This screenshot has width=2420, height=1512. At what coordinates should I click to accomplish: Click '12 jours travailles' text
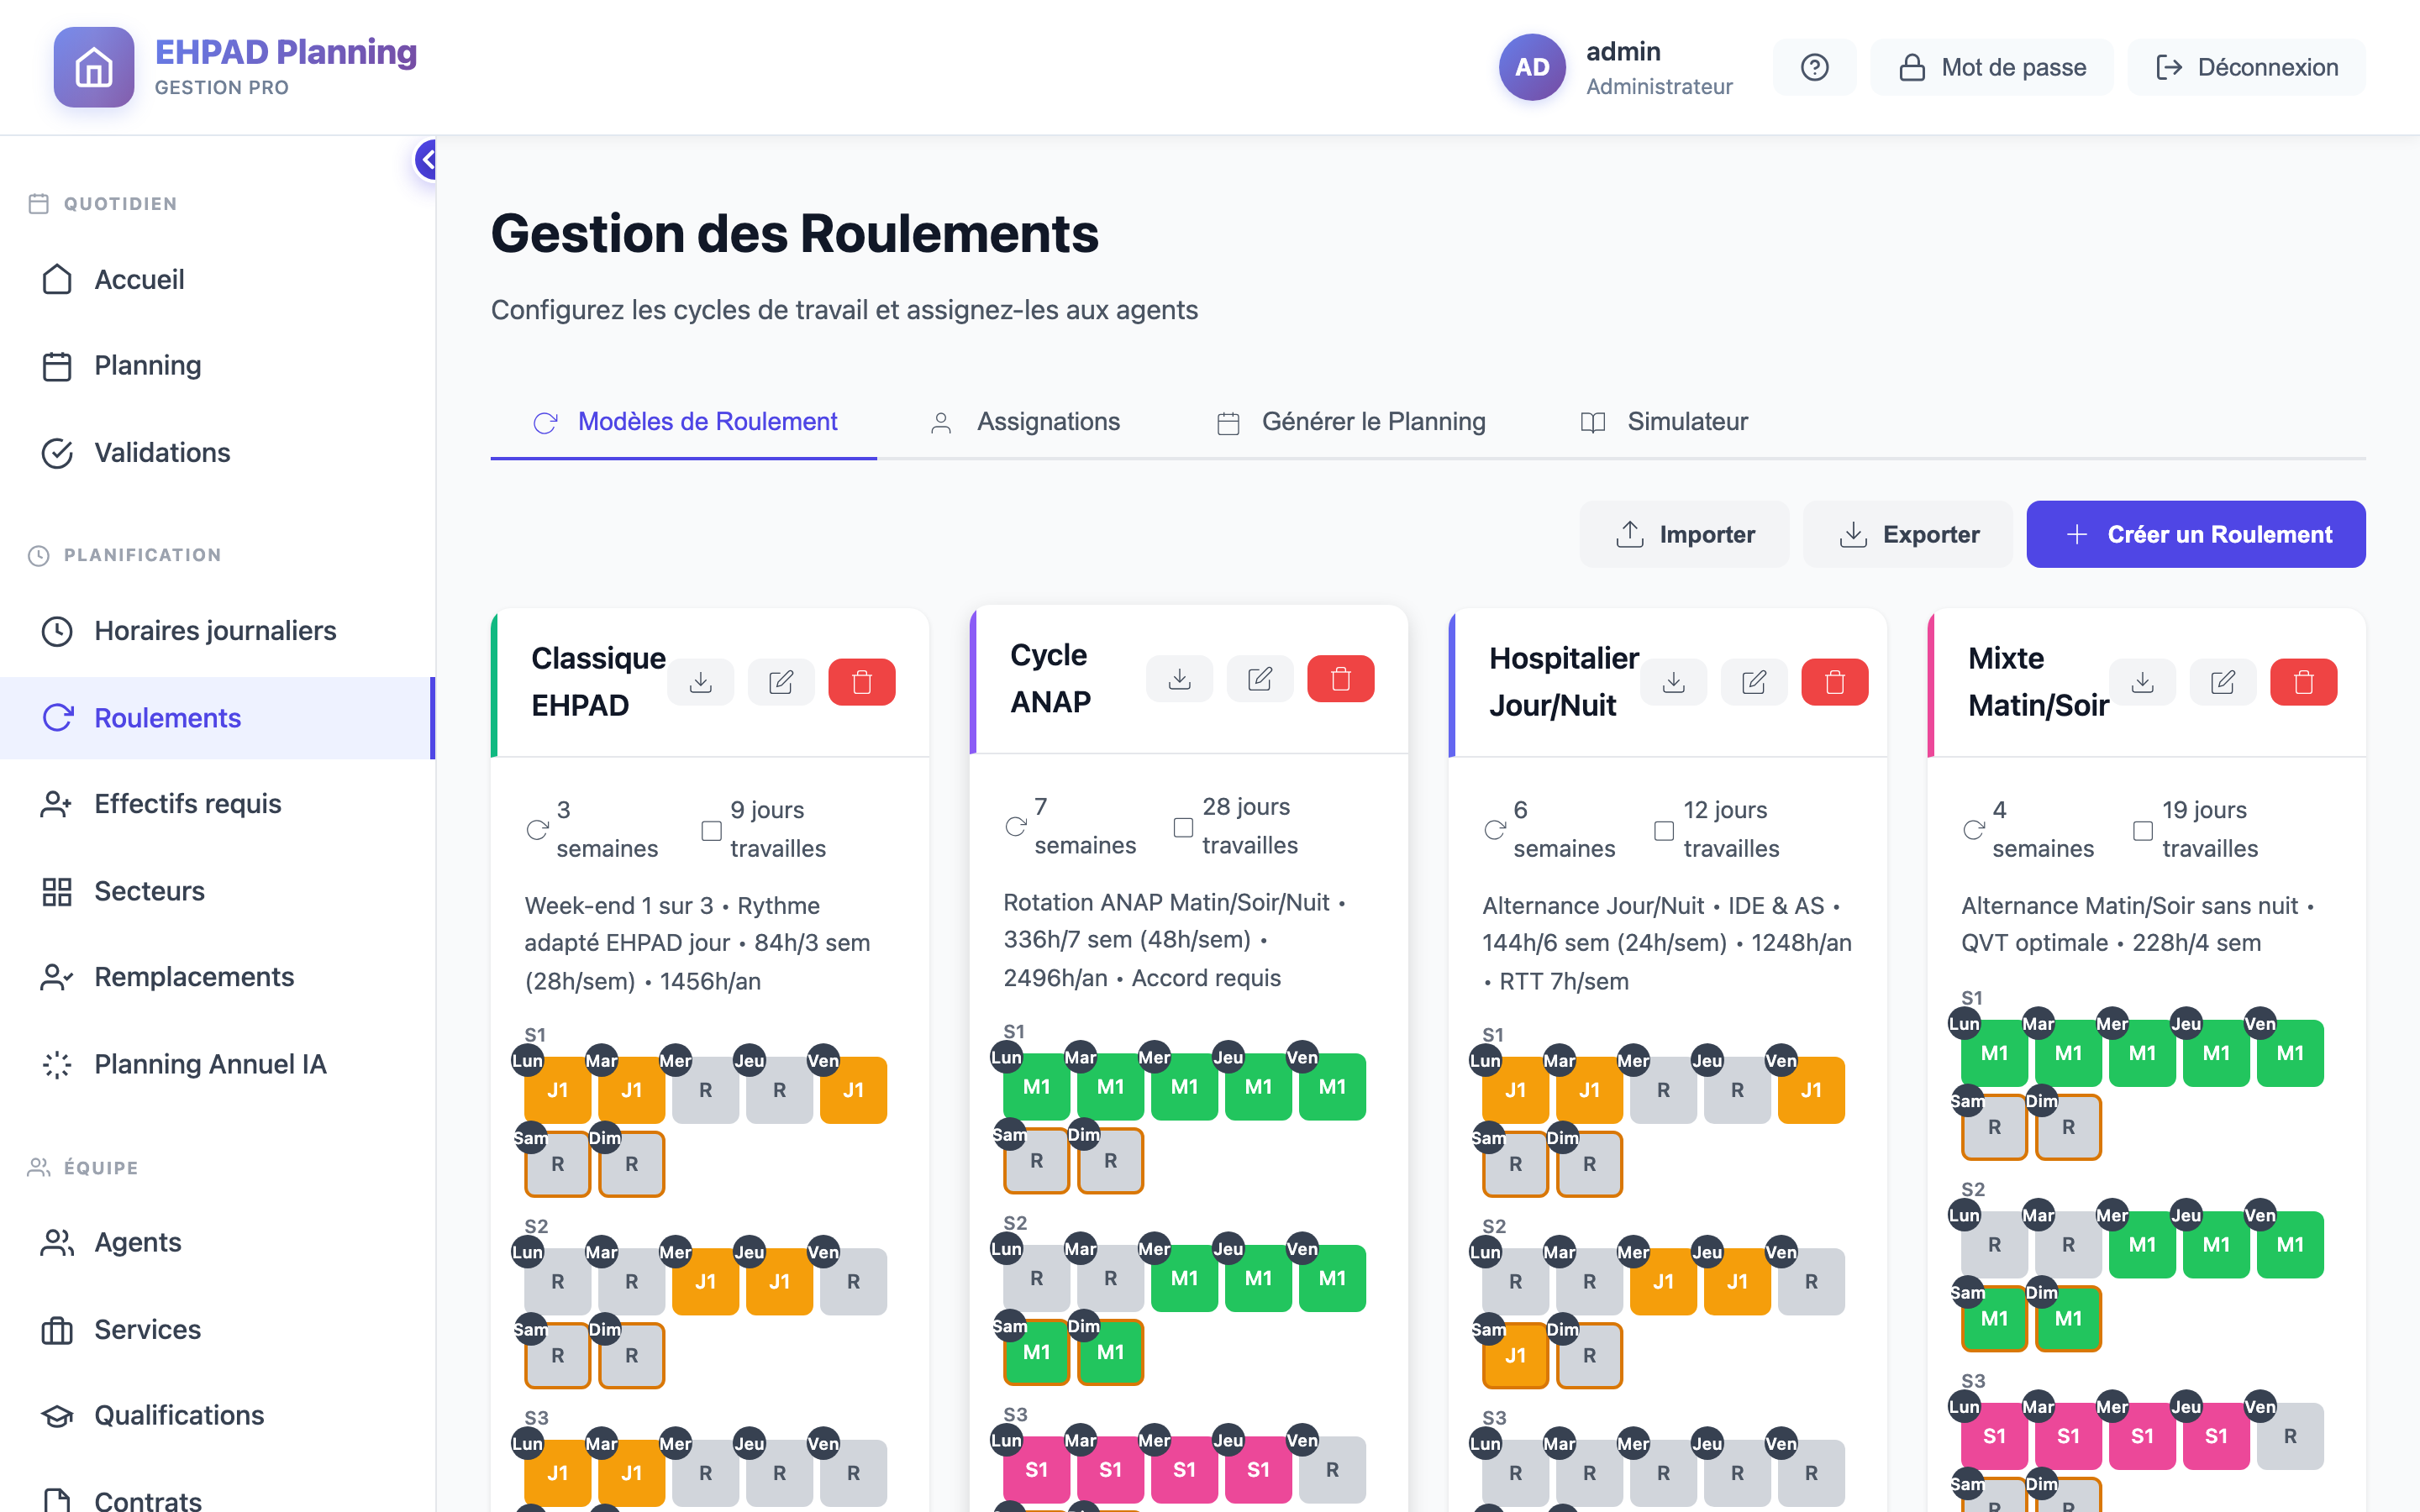[x=1731, y=829]
